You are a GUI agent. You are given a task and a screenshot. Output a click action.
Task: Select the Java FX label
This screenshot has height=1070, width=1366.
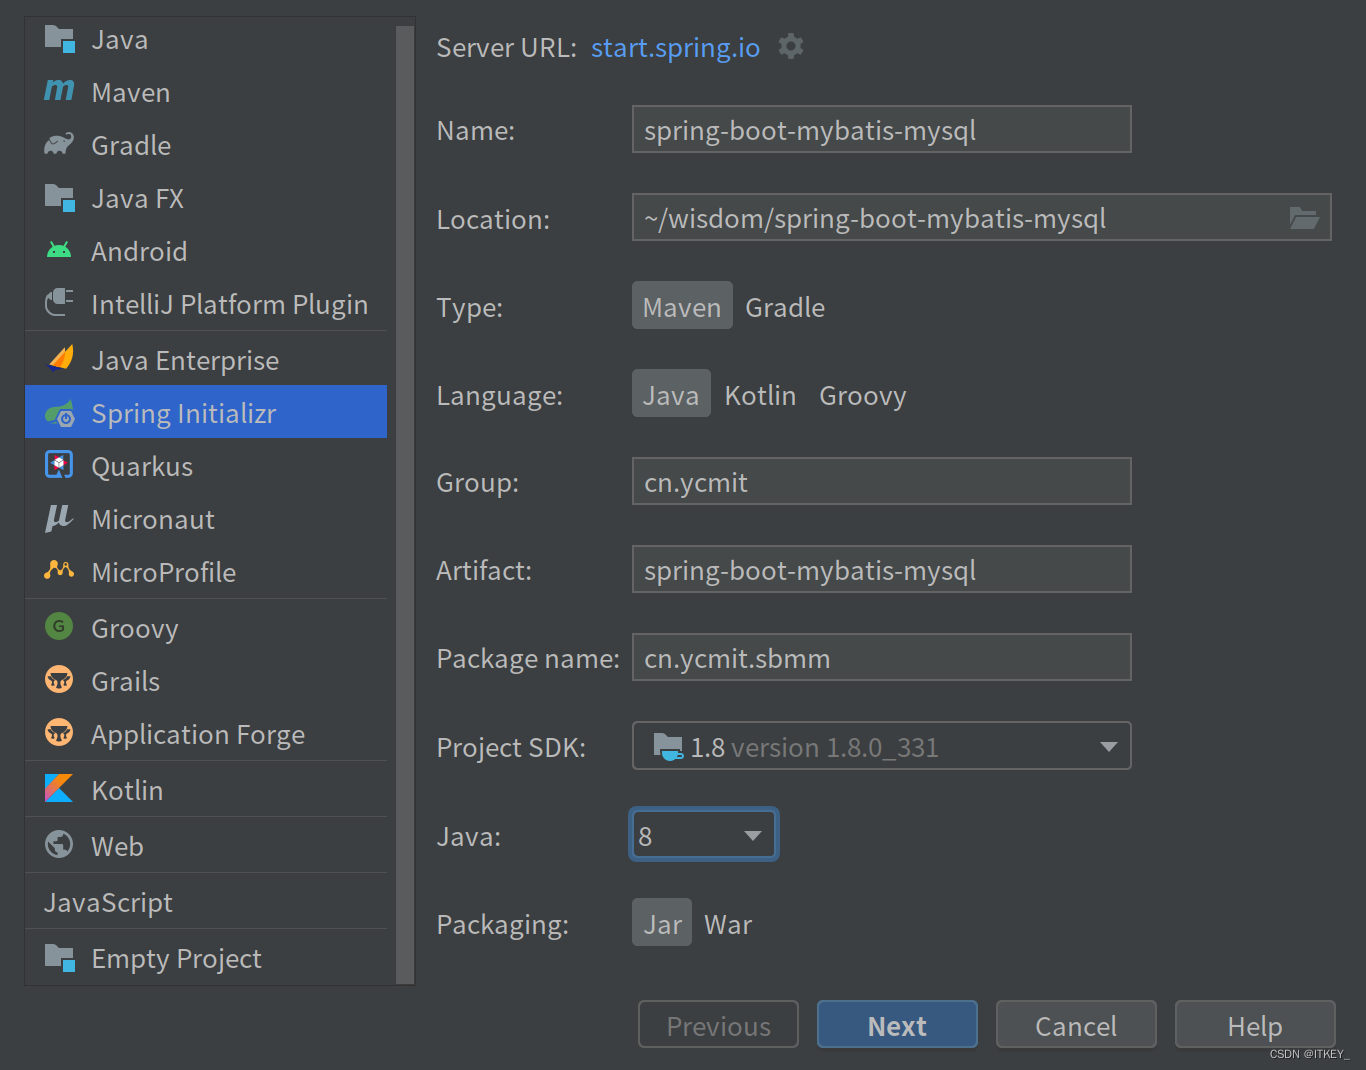pyautogui.click(x=137, y=198)
